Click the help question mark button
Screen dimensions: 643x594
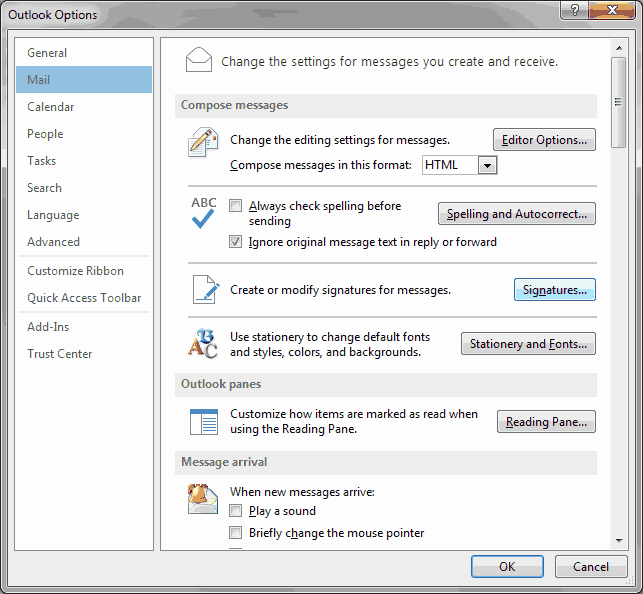click(574, 10)
